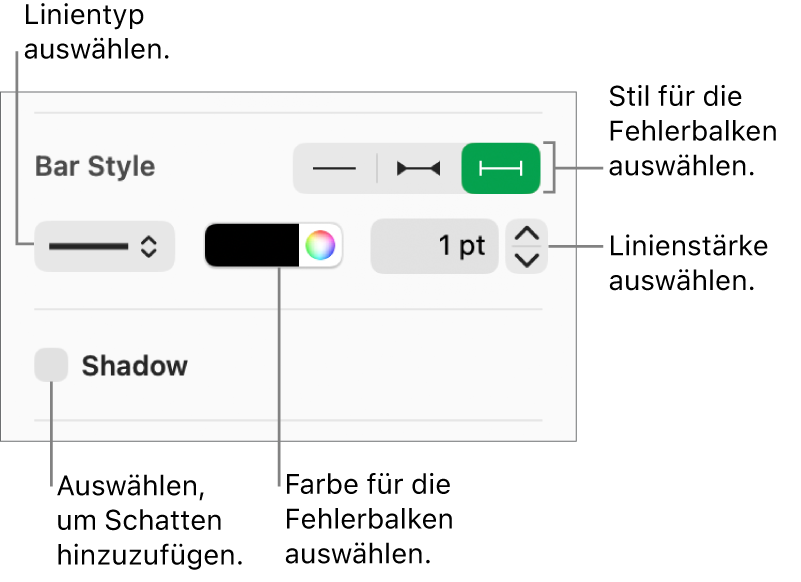Select the plain line bar style
Screen dimensions: 801x582
(x=335, y=168)
